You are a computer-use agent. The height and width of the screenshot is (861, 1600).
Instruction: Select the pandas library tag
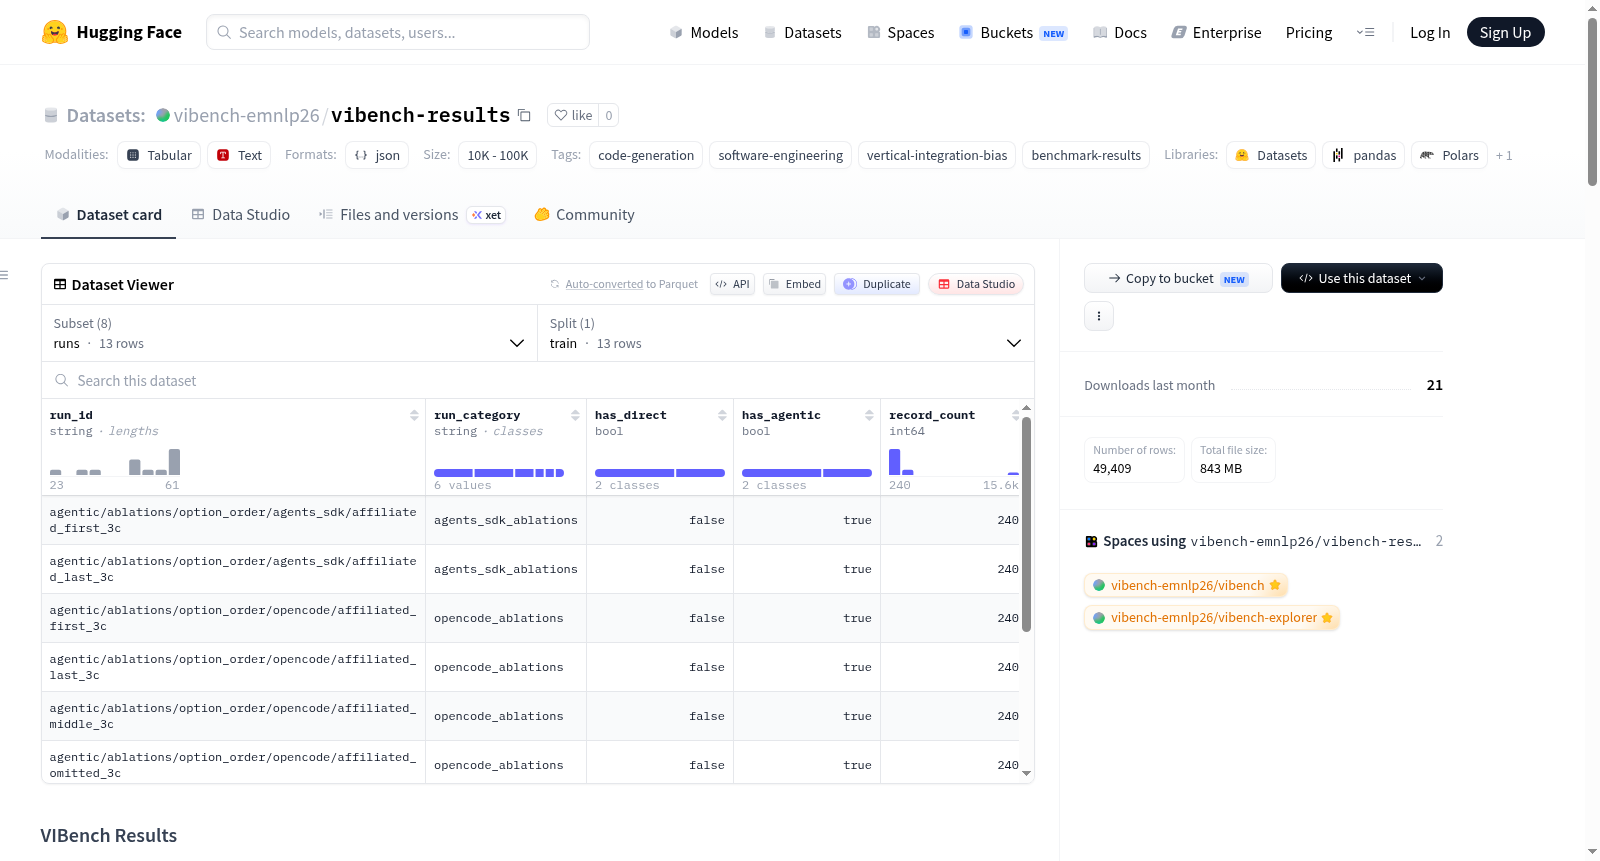point(1364,155)
